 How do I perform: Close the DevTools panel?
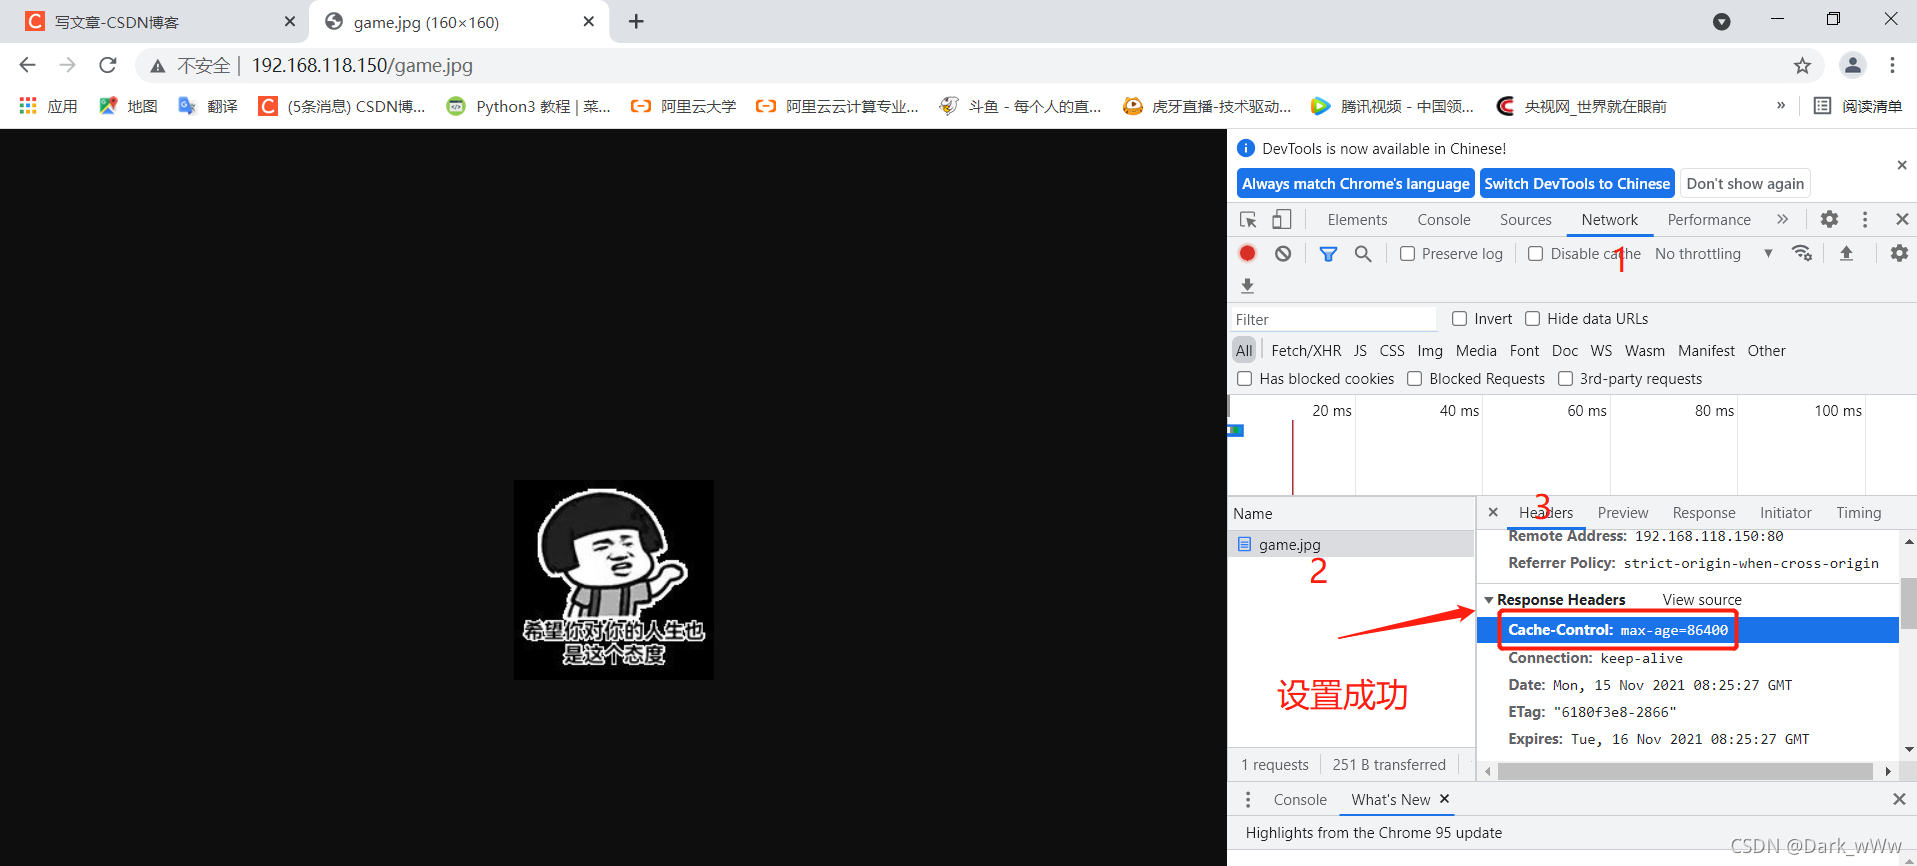tap(1901, 219)
